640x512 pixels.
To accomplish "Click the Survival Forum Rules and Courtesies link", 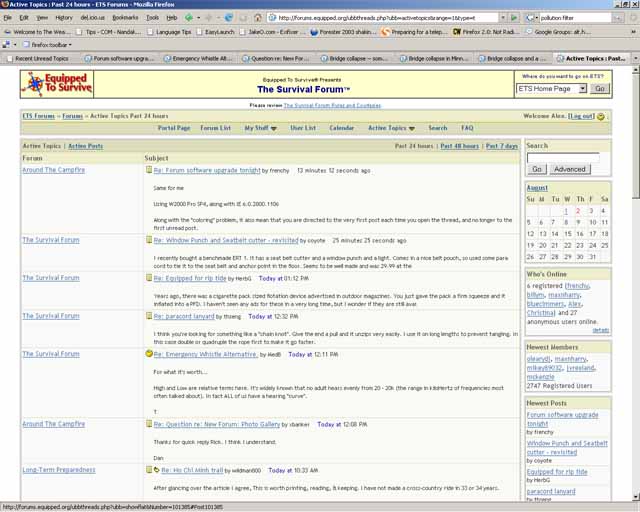I will click(x=332, y=105).
